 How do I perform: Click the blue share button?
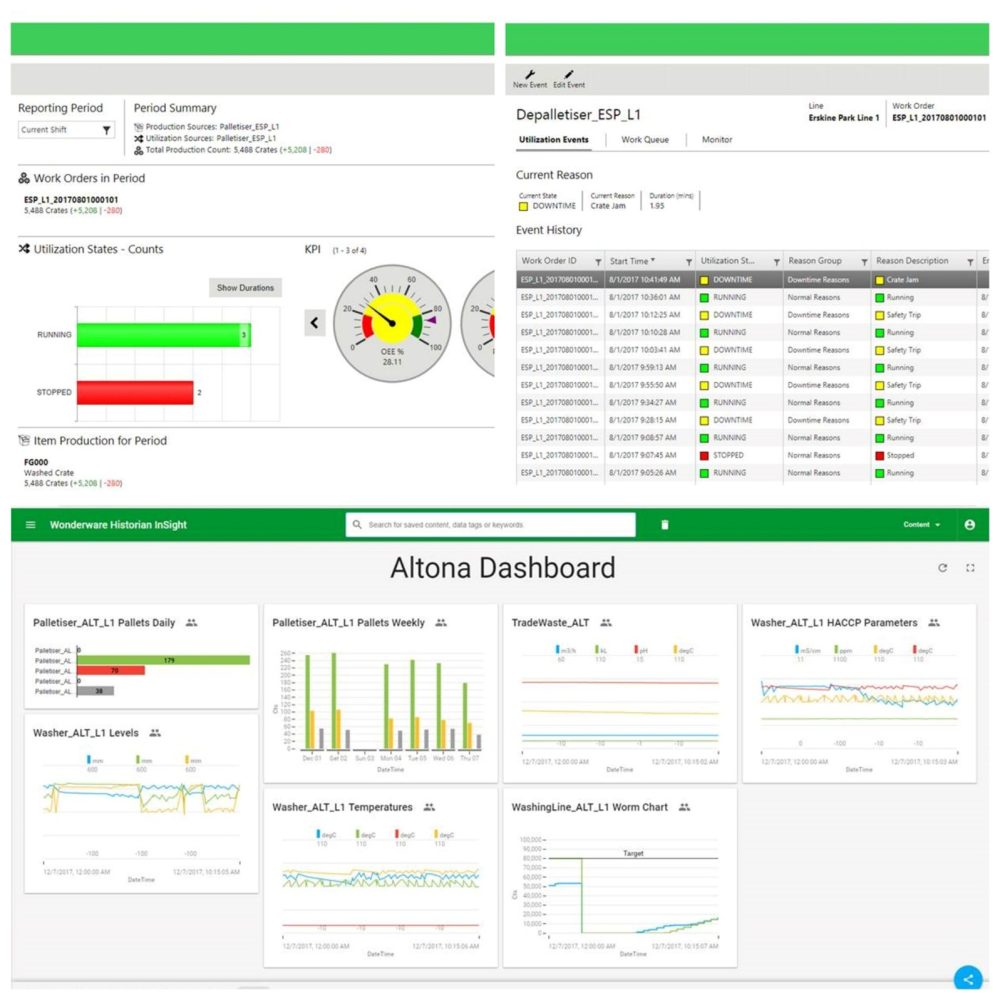(968, 979)
